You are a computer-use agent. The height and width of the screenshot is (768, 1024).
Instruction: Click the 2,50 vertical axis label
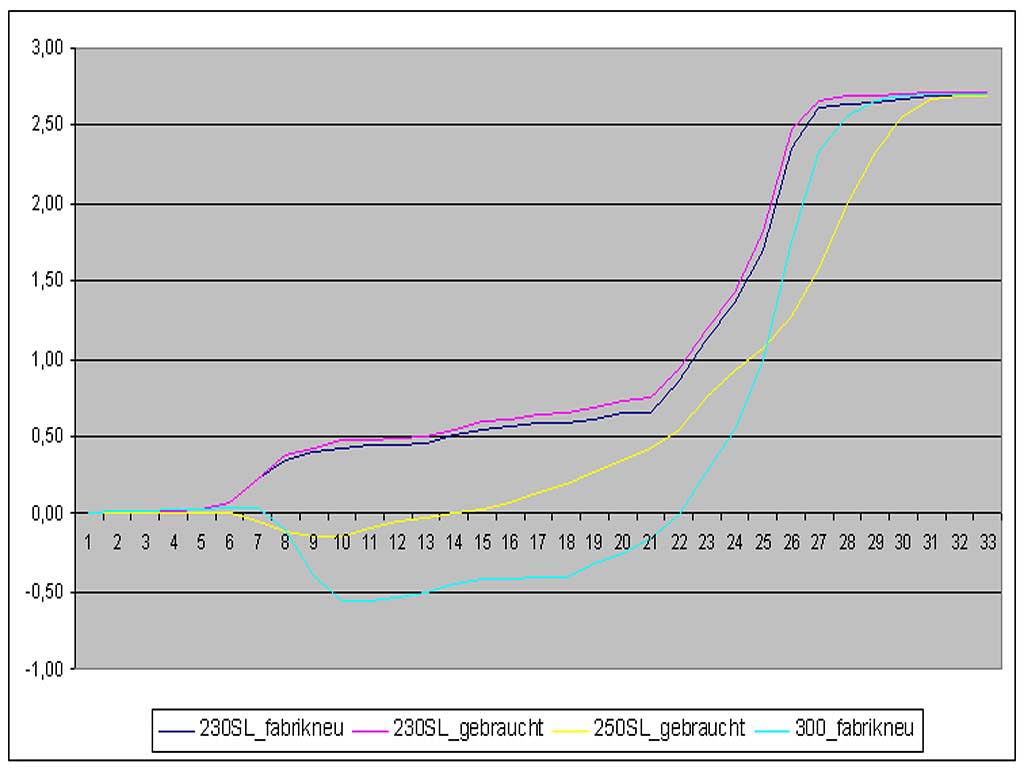(x=47, y=125)
